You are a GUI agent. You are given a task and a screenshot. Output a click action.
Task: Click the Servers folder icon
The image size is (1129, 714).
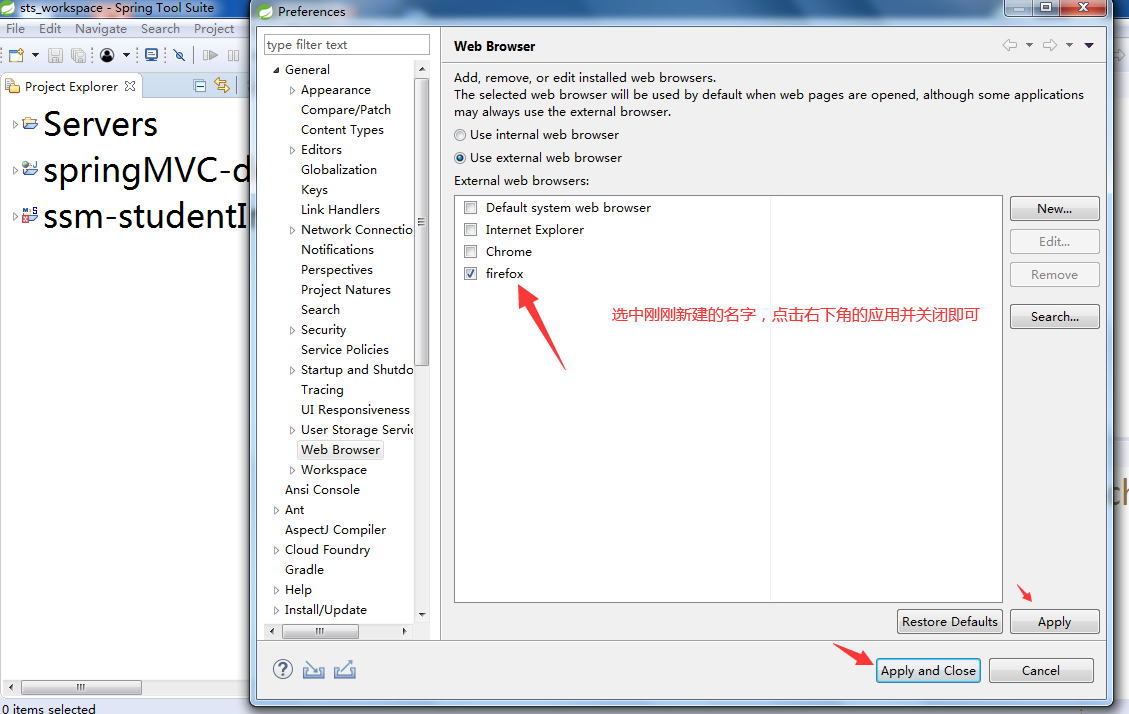pyautogui.click(x=30, y=123)
